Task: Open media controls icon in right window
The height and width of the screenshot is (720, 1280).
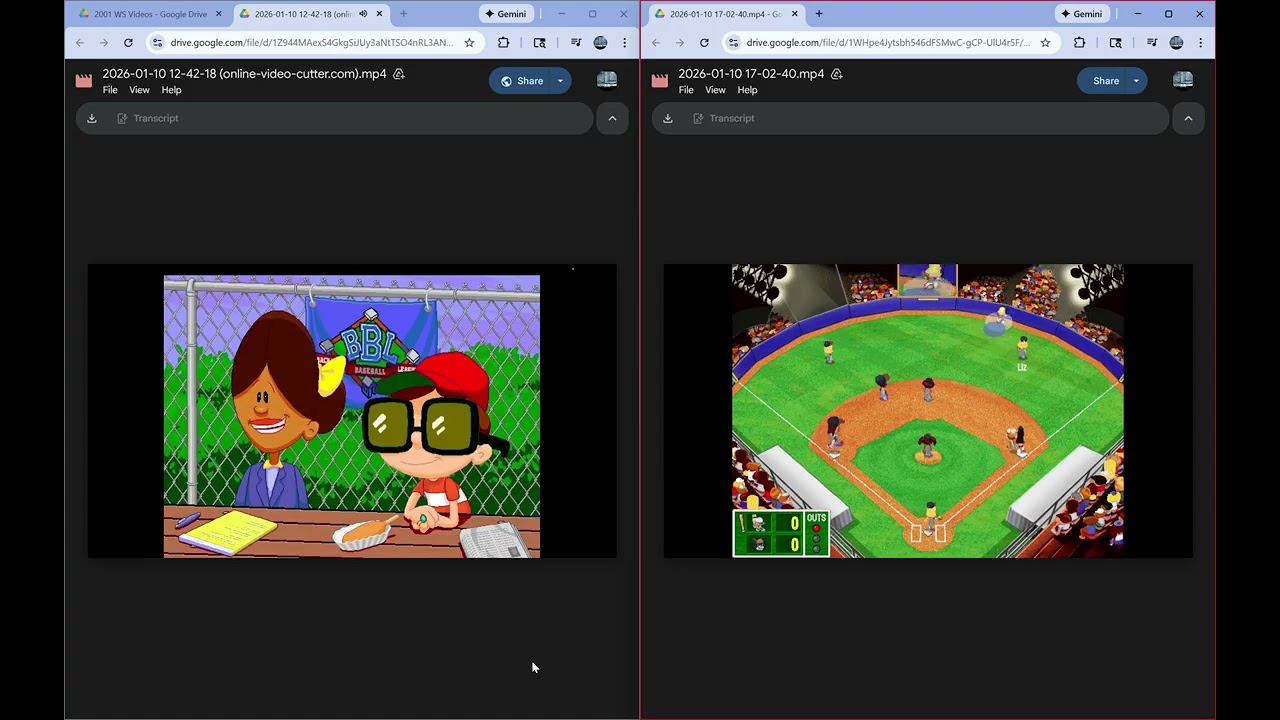Action: coord(1152,43)
